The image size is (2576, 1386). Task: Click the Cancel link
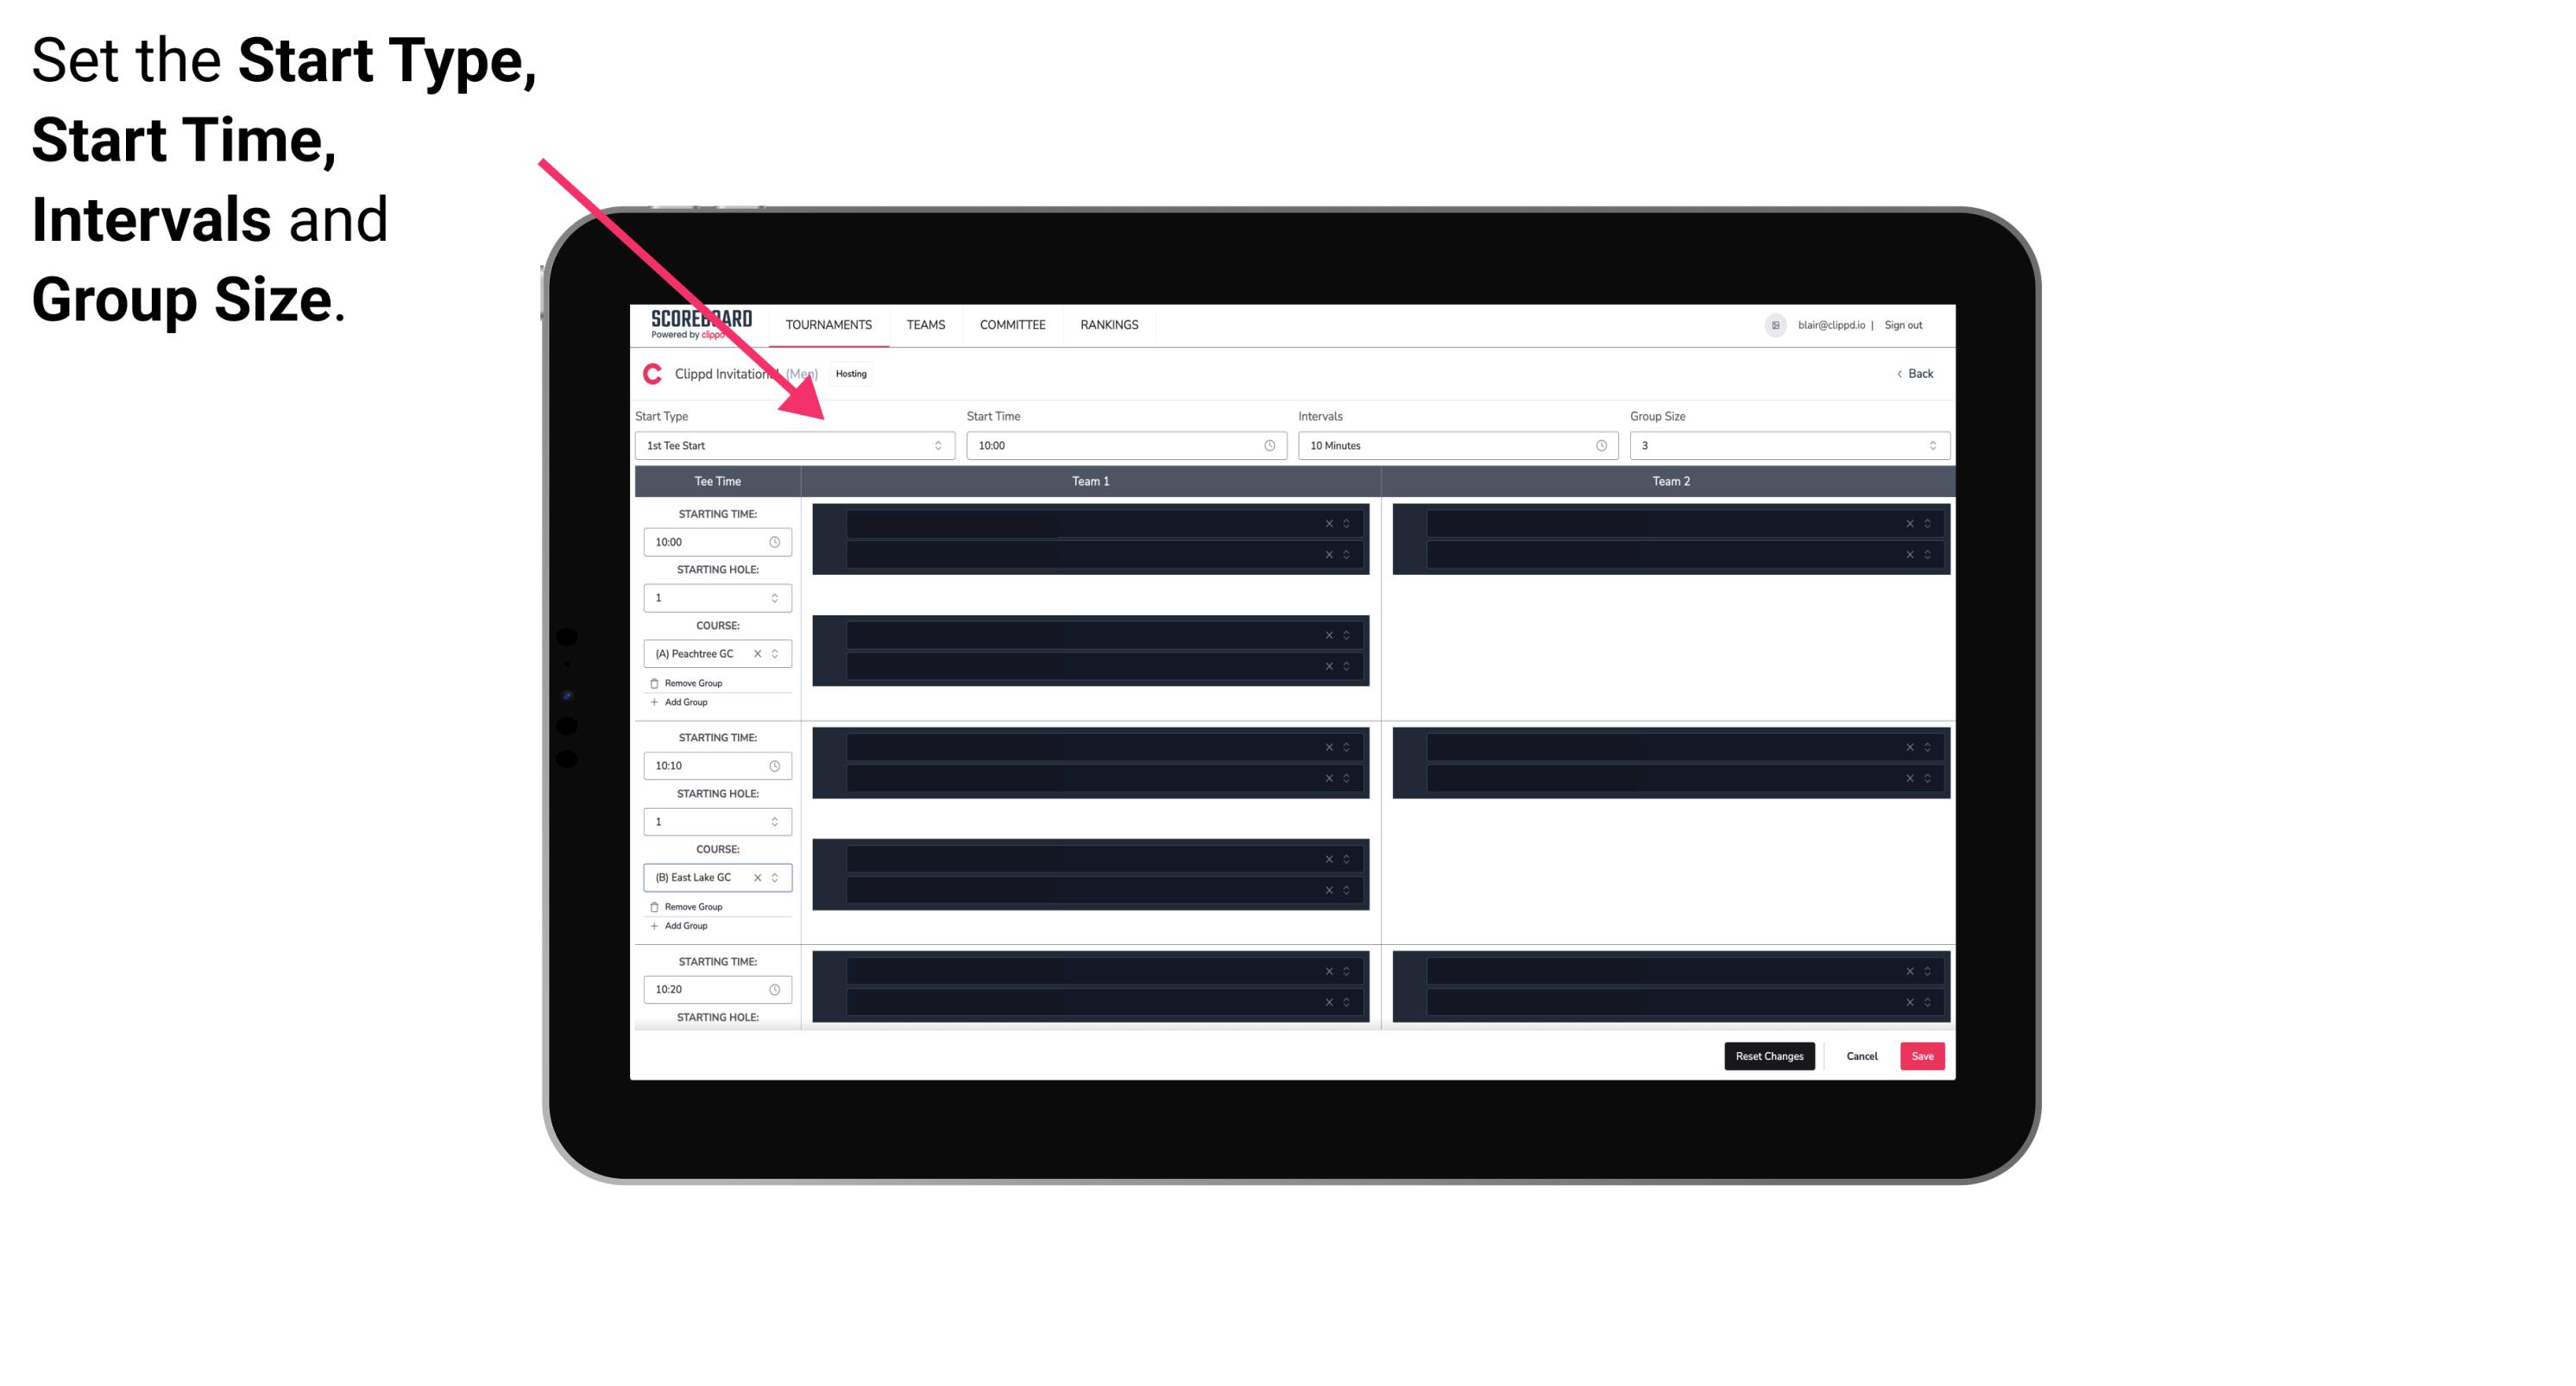1860,1055
